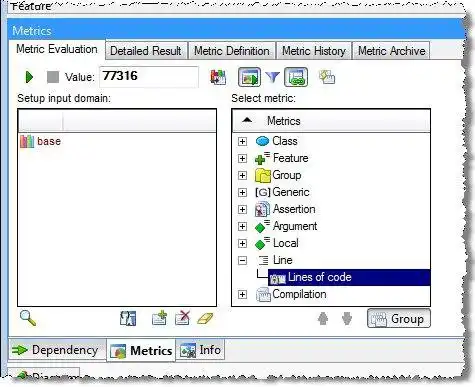Select the Argument tree item
Image resolution: width=475 pixels, height=387 pixels.
pos(295,226)
